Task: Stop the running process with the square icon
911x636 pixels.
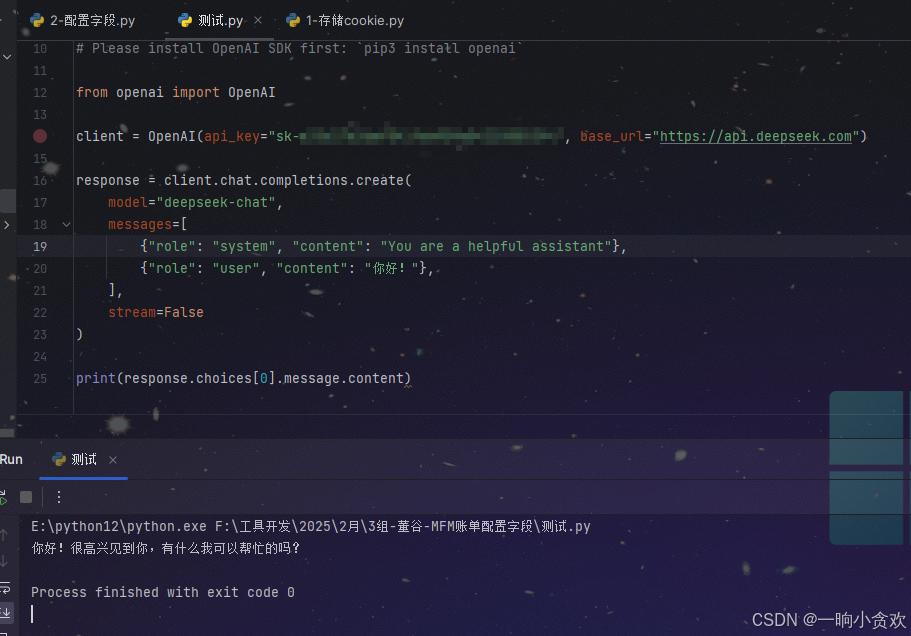Action: point(26,497)
